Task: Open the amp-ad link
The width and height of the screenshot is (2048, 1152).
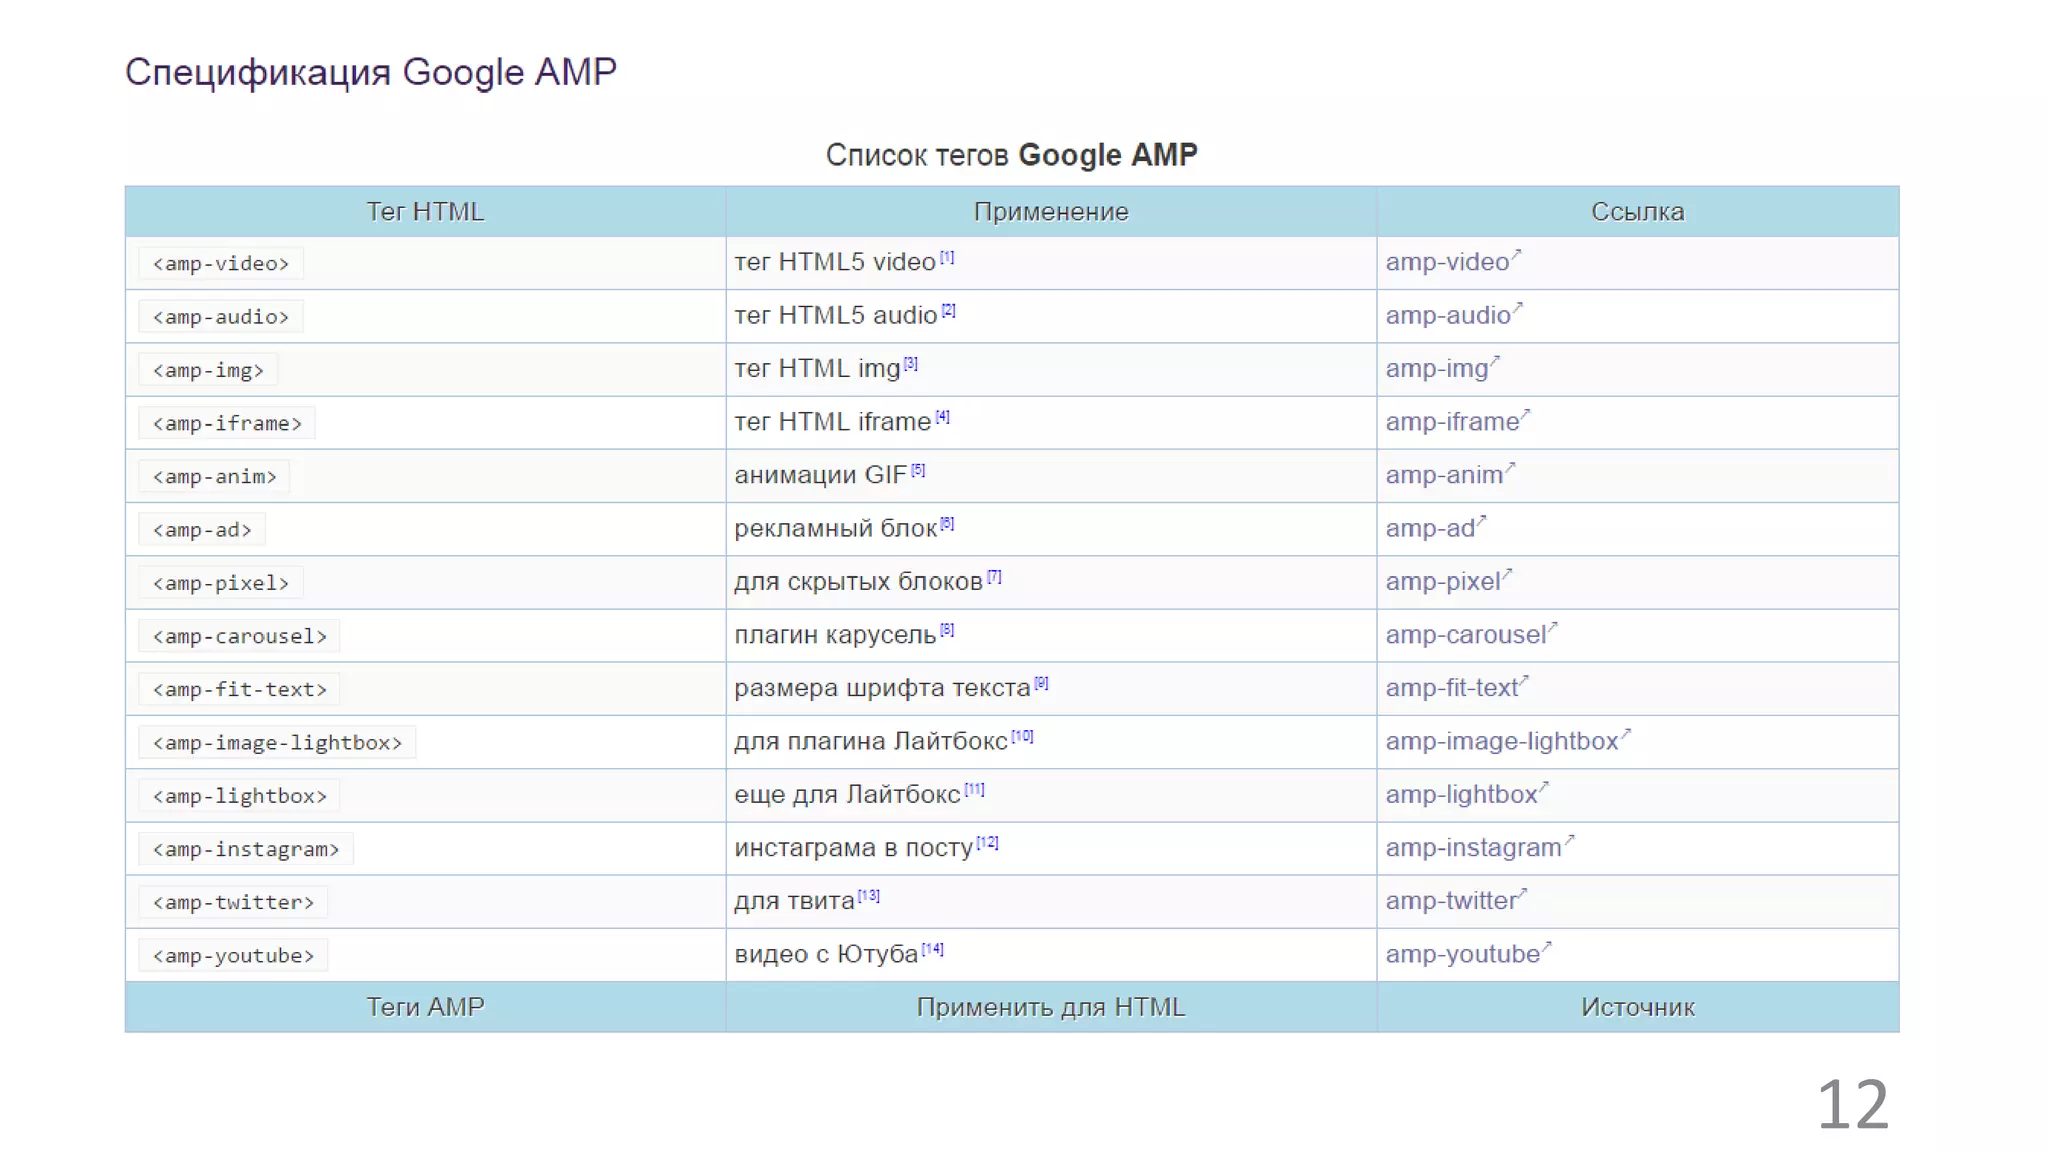Action: 1430,528
